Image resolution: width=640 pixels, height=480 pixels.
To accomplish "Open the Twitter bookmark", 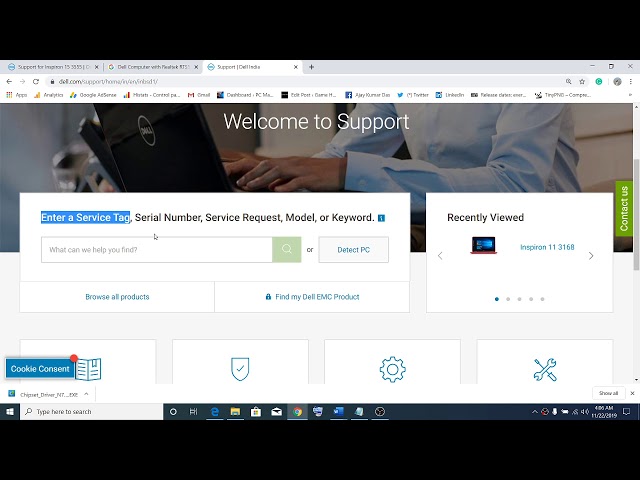I will coord(413,95).
